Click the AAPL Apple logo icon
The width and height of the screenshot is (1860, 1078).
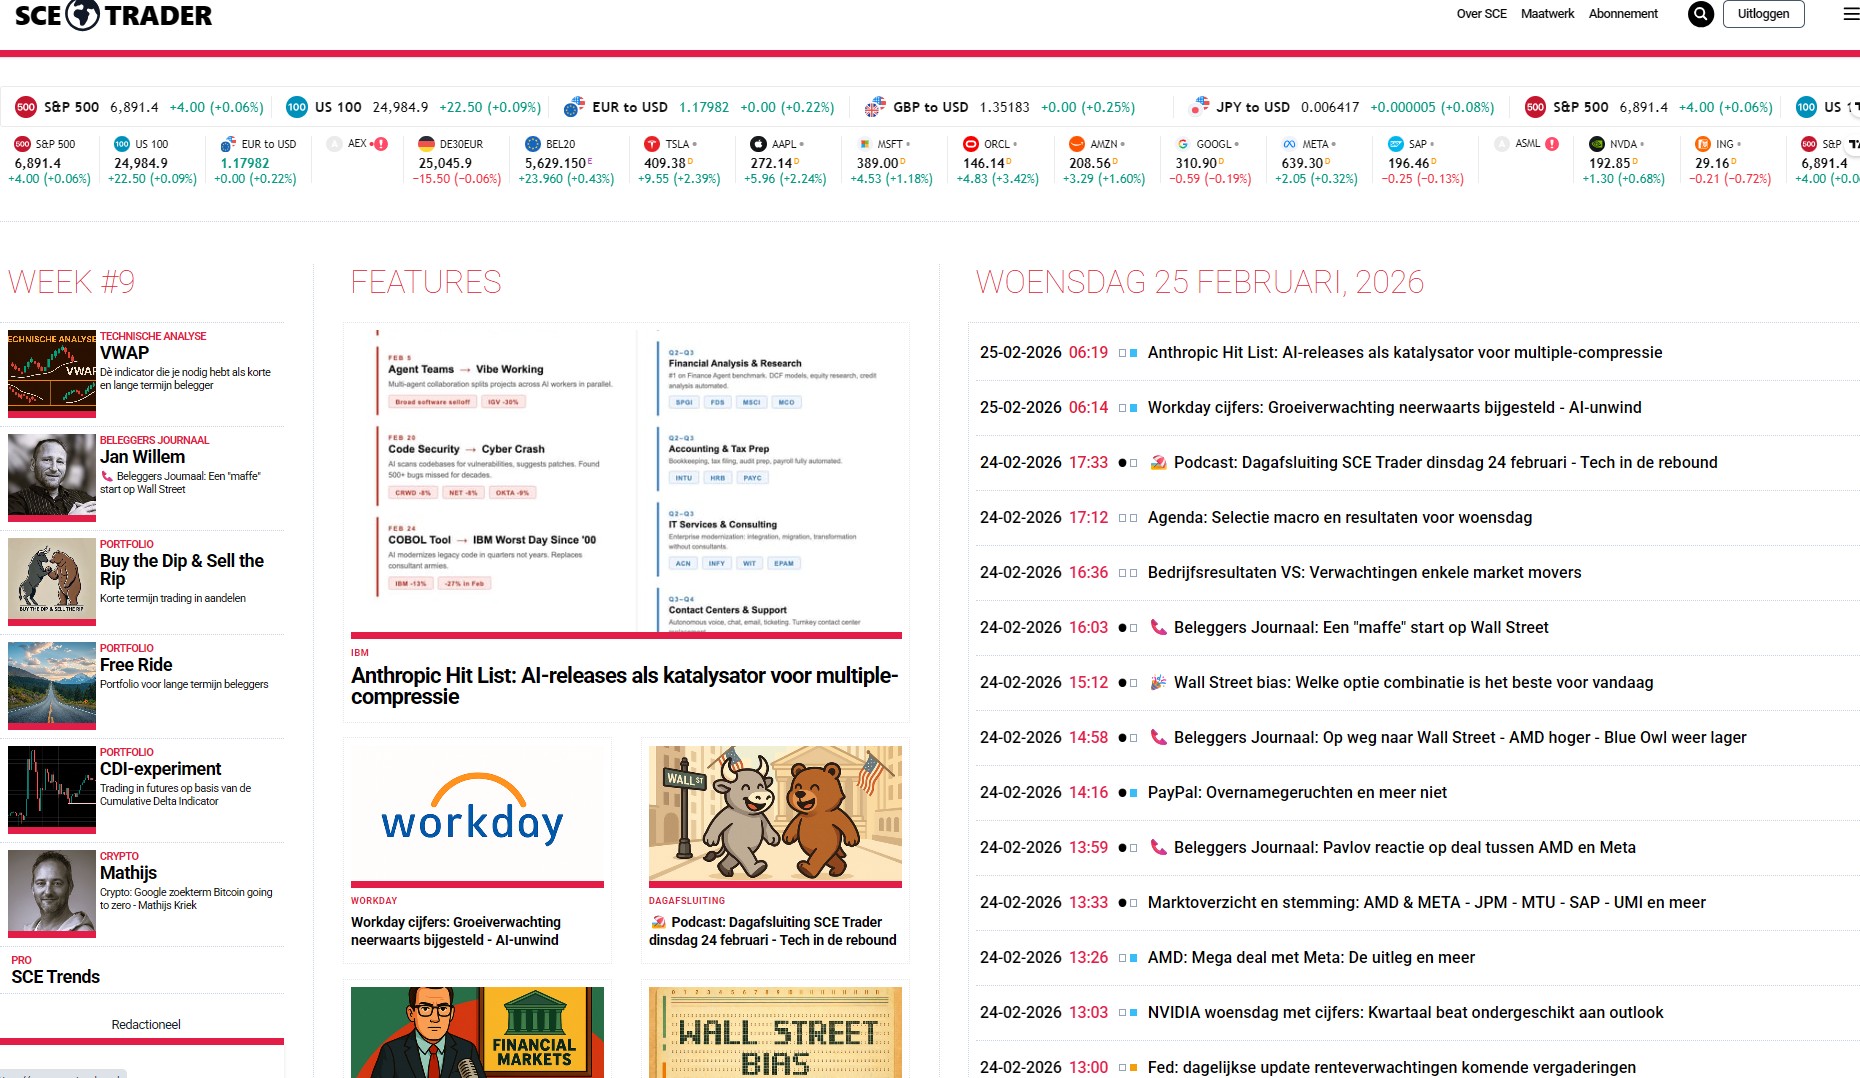pos(758,144)
